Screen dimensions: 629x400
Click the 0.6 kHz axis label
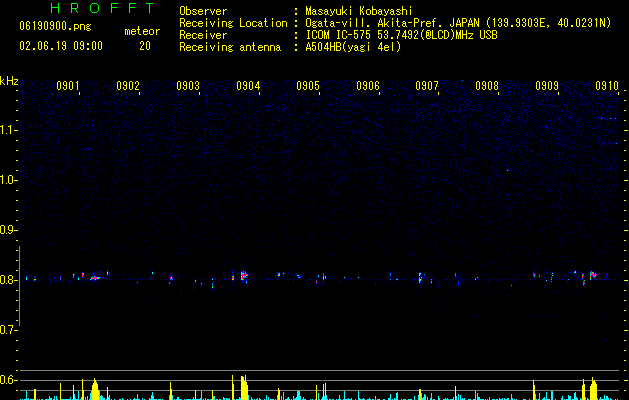pyautogui.click(x=8, y=380)
